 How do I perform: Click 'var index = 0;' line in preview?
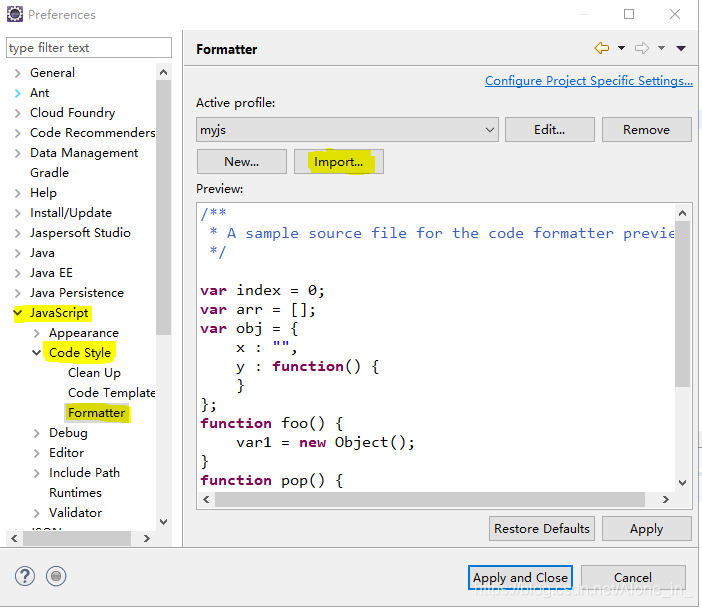click(x=262, y=291)
